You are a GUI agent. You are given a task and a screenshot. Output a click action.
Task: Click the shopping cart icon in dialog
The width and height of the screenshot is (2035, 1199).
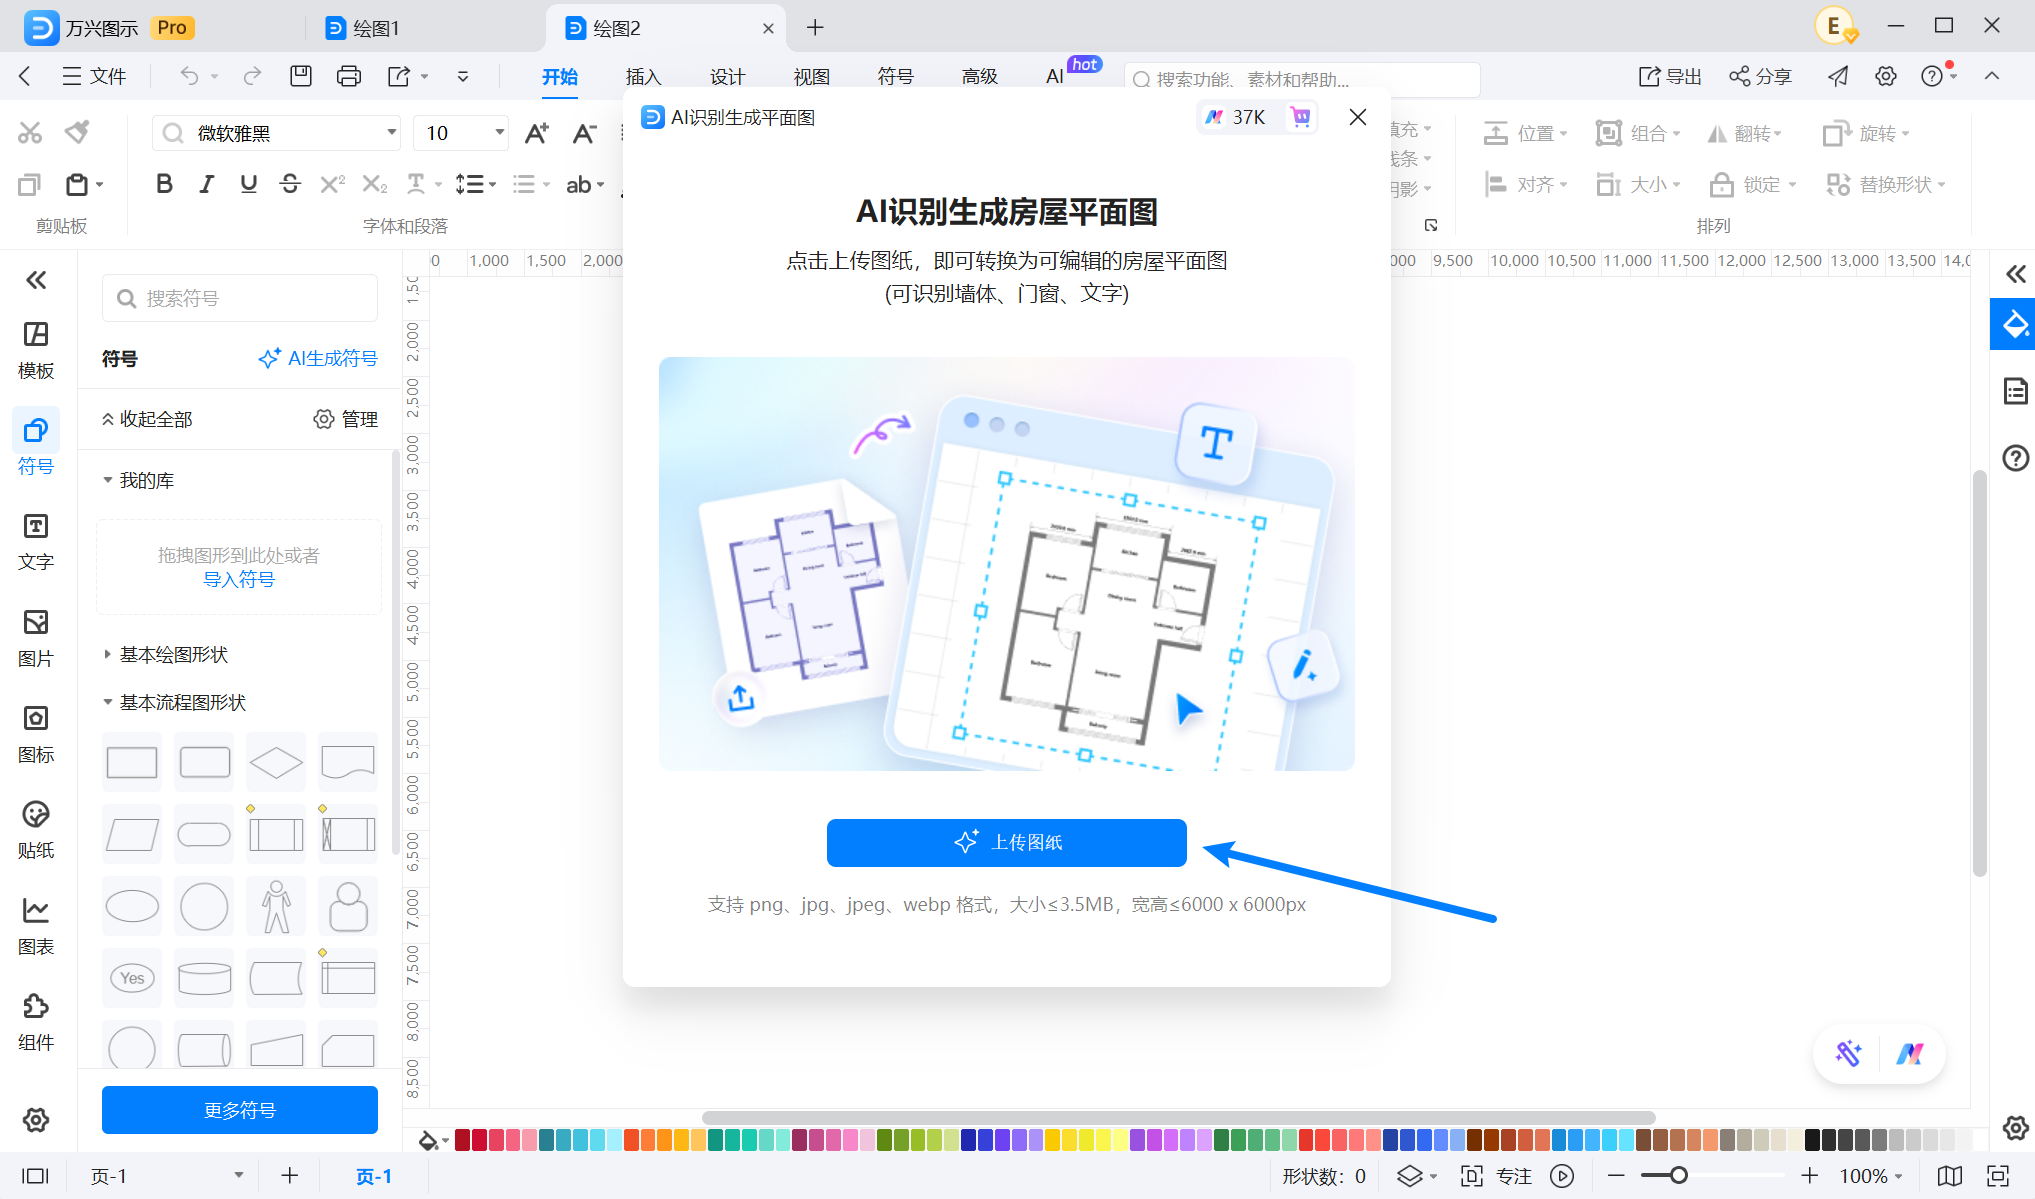pyautogui.click(x=1301, y=117)
